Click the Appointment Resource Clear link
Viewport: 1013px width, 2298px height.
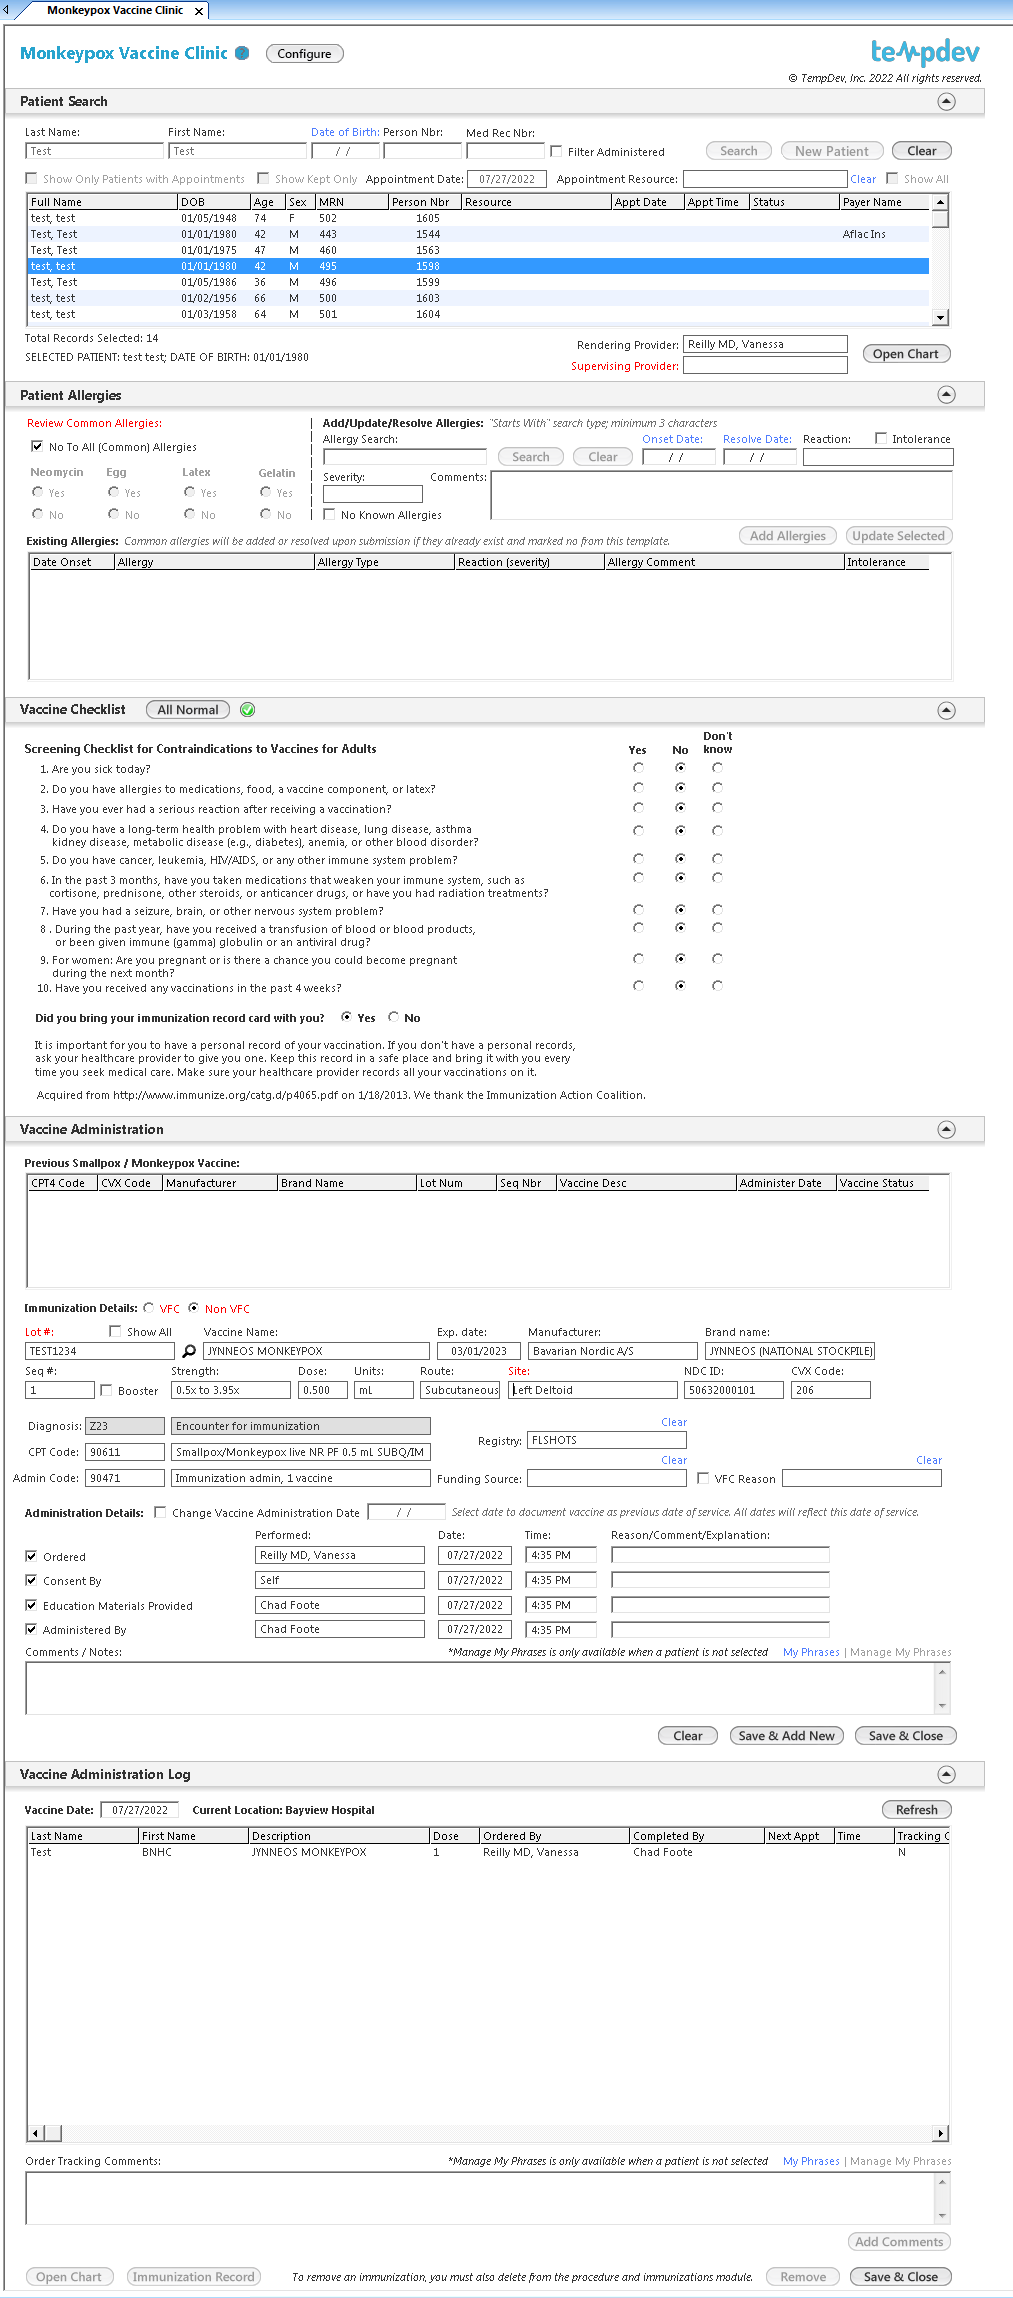click(x=863, y=180)
